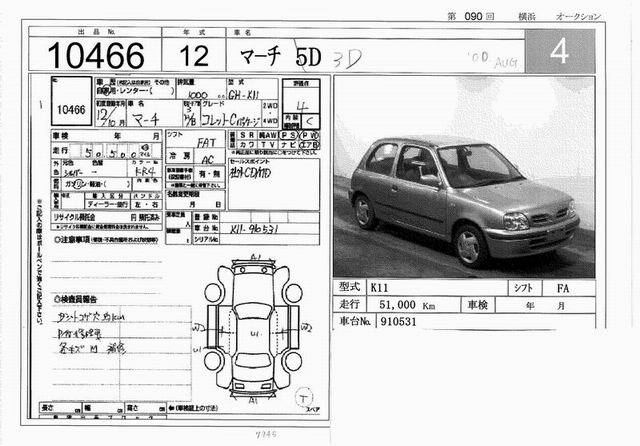Viewport: 640px width, 446px height.
Task: Click the year value 12 in header
Action: point(194,55)
